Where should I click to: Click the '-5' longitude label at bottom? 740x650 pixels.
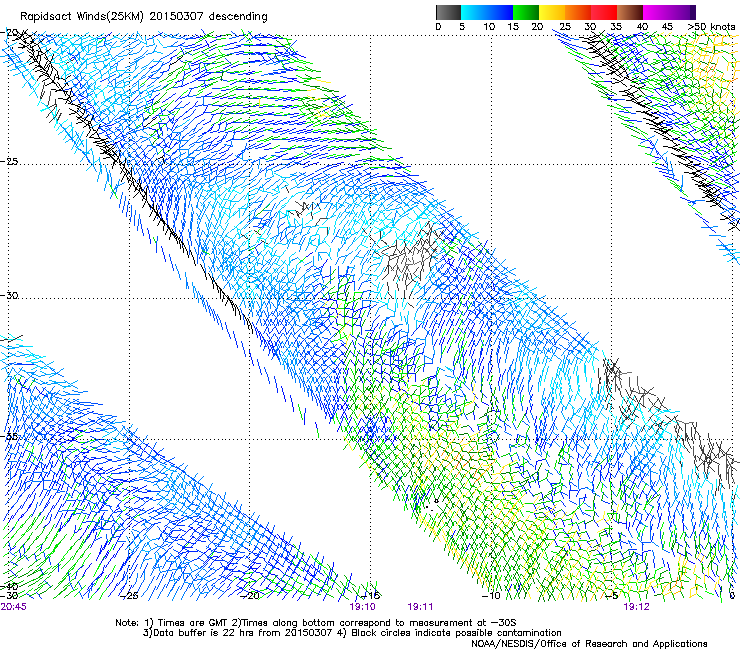[612, 596]
